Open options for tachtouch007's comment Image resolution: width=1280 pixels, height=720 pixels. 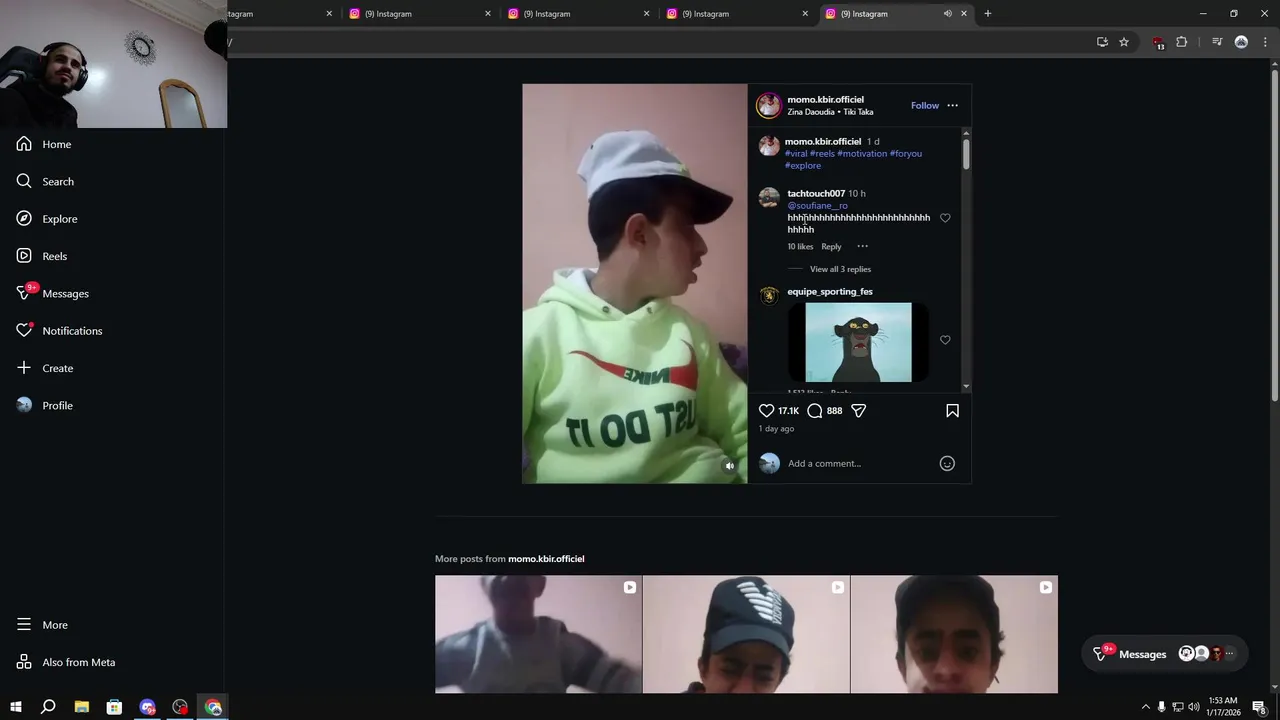[x=862, y=246]
